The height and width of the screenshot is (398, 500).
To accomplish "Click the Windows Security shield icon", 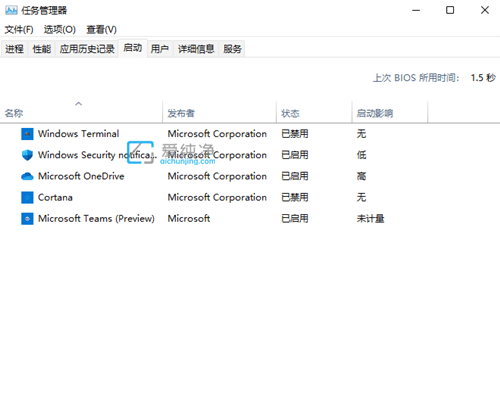I will point(27,155).
